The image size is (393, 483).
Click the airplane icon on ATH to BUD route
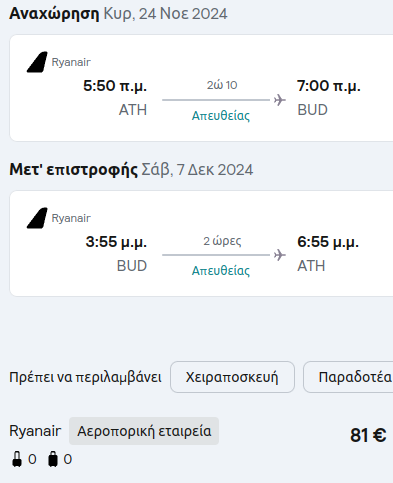point(280,100)
